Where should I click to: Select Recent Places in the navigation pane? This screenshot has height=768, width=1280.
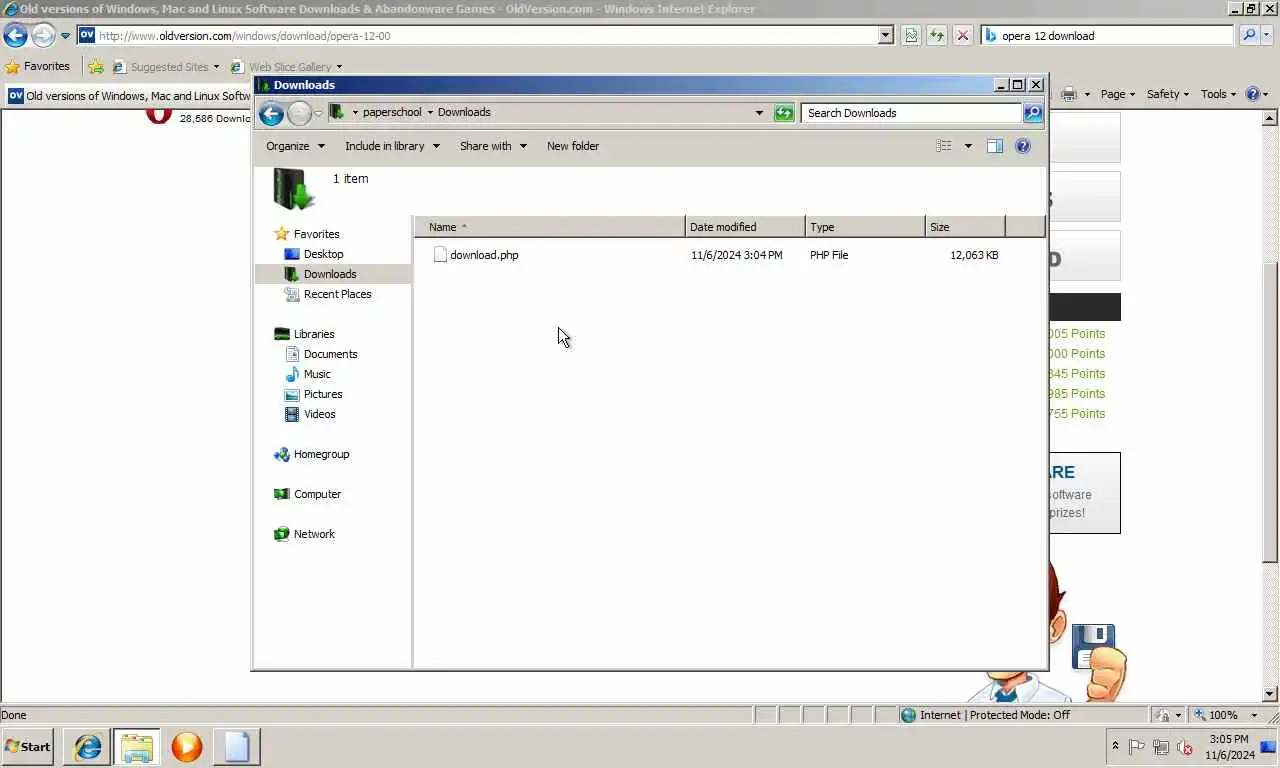pos(337,294)
